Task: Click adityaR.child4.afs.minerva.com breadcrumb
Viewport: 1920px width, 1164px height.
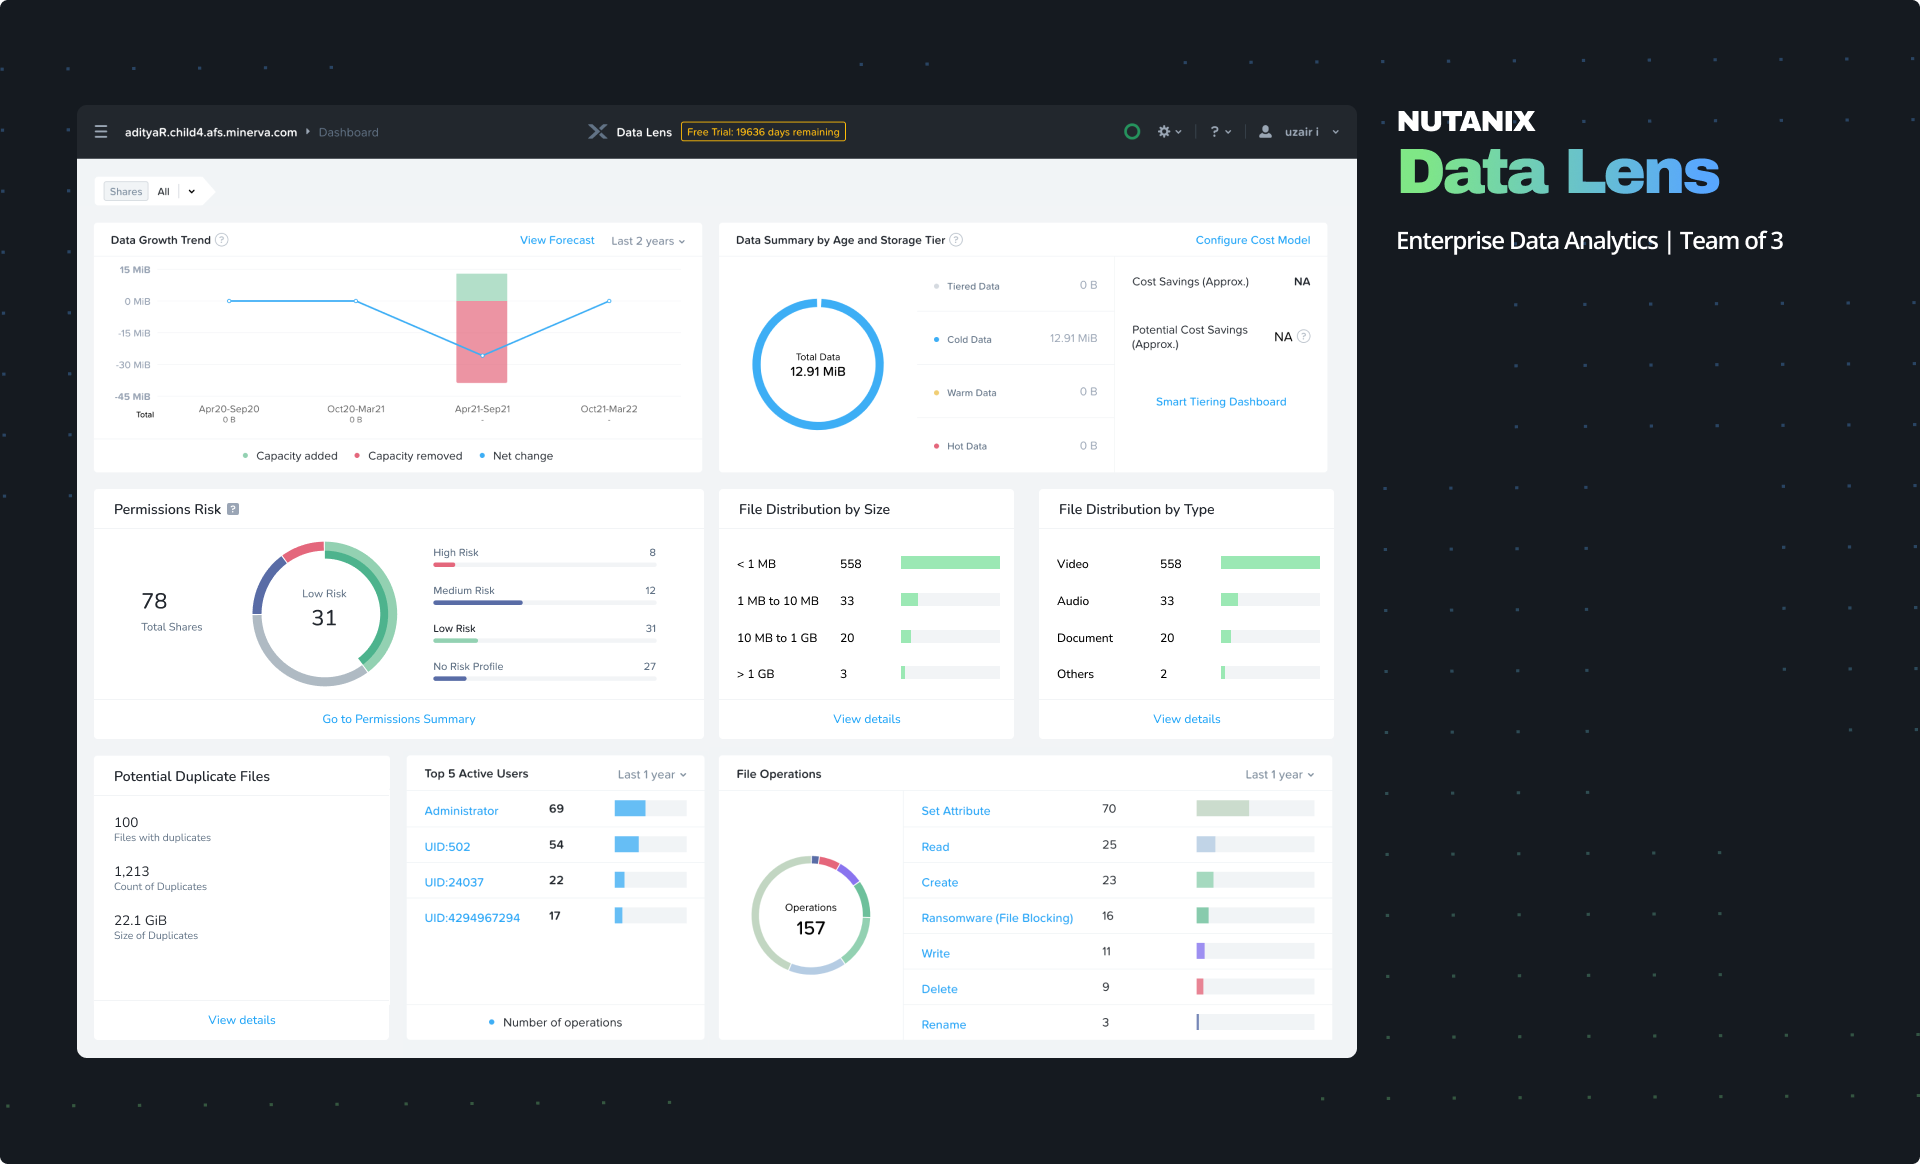Action: (x=211, y=132)
